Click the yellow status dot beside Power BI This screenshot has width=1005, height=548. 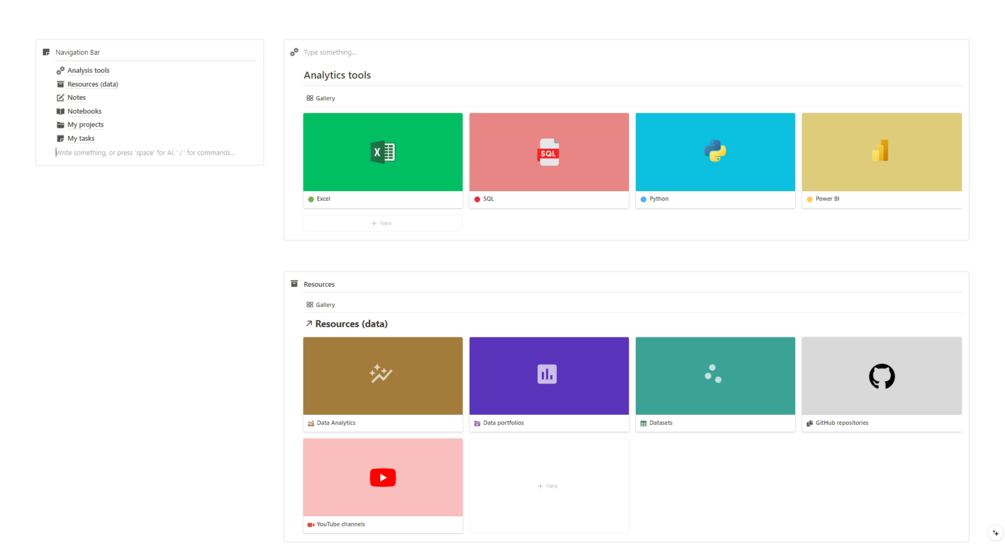(810, 199)
